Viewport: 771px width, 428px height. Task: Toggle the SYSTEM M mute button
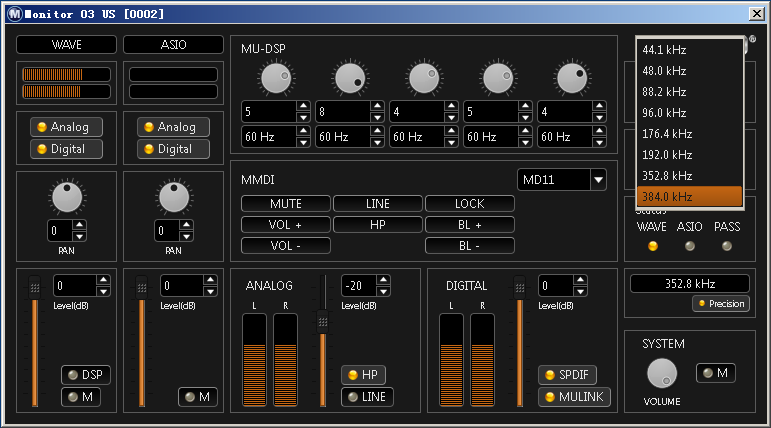point(715,373)
